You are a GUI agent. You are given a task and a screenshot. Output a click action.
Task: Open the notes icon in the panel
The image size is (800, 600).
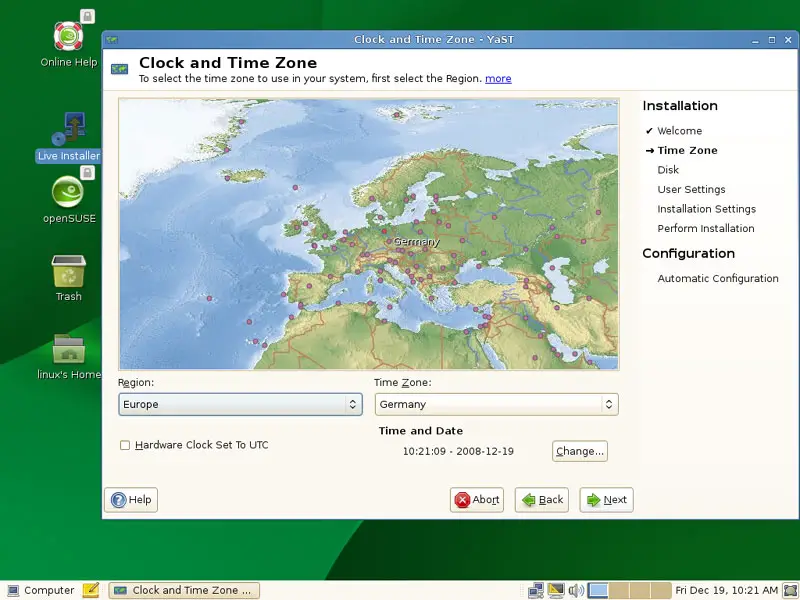(x=90, y=590)
